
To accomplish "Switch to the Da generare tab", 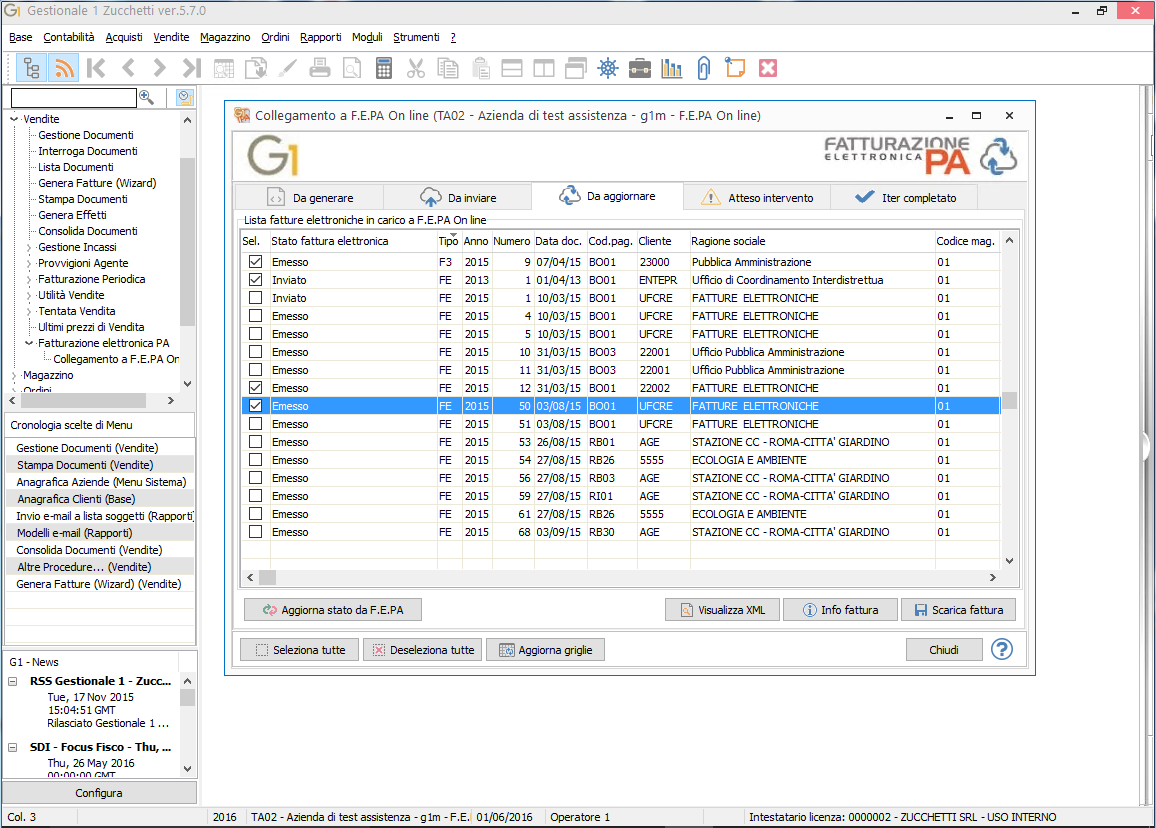I will coord(310,198).
